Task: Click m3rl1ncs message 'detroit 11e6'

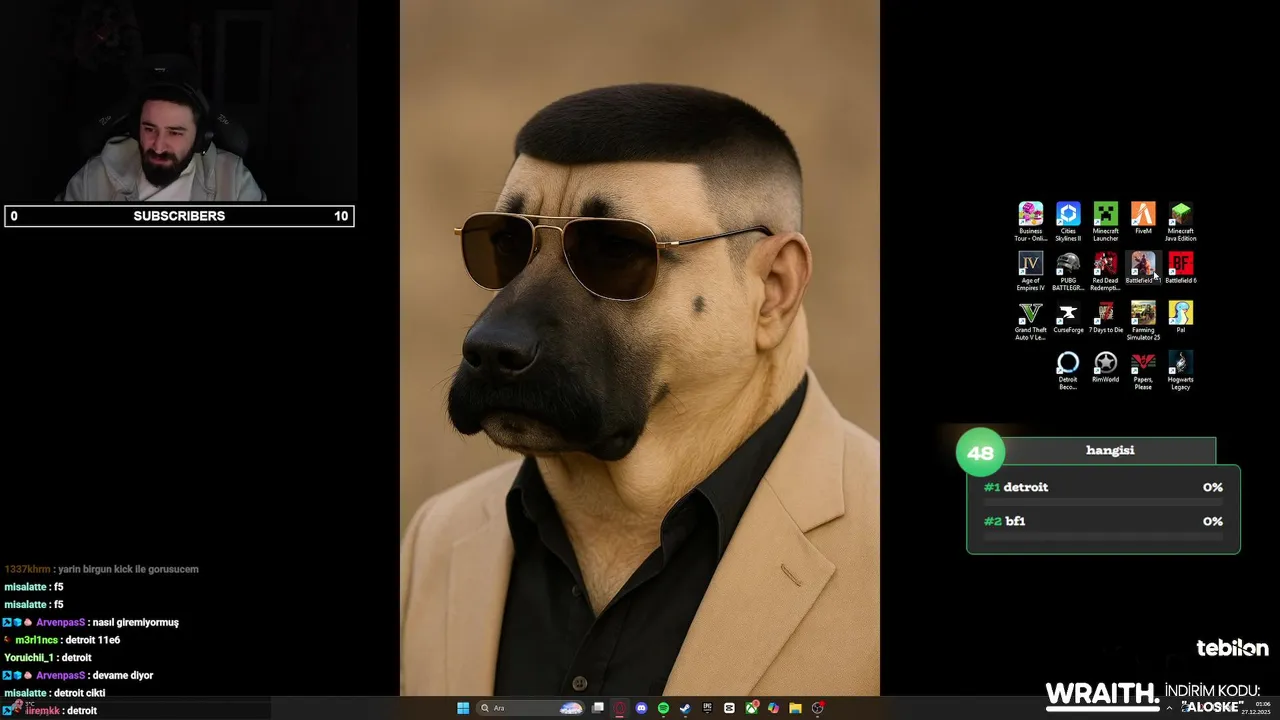Action: 93,640
